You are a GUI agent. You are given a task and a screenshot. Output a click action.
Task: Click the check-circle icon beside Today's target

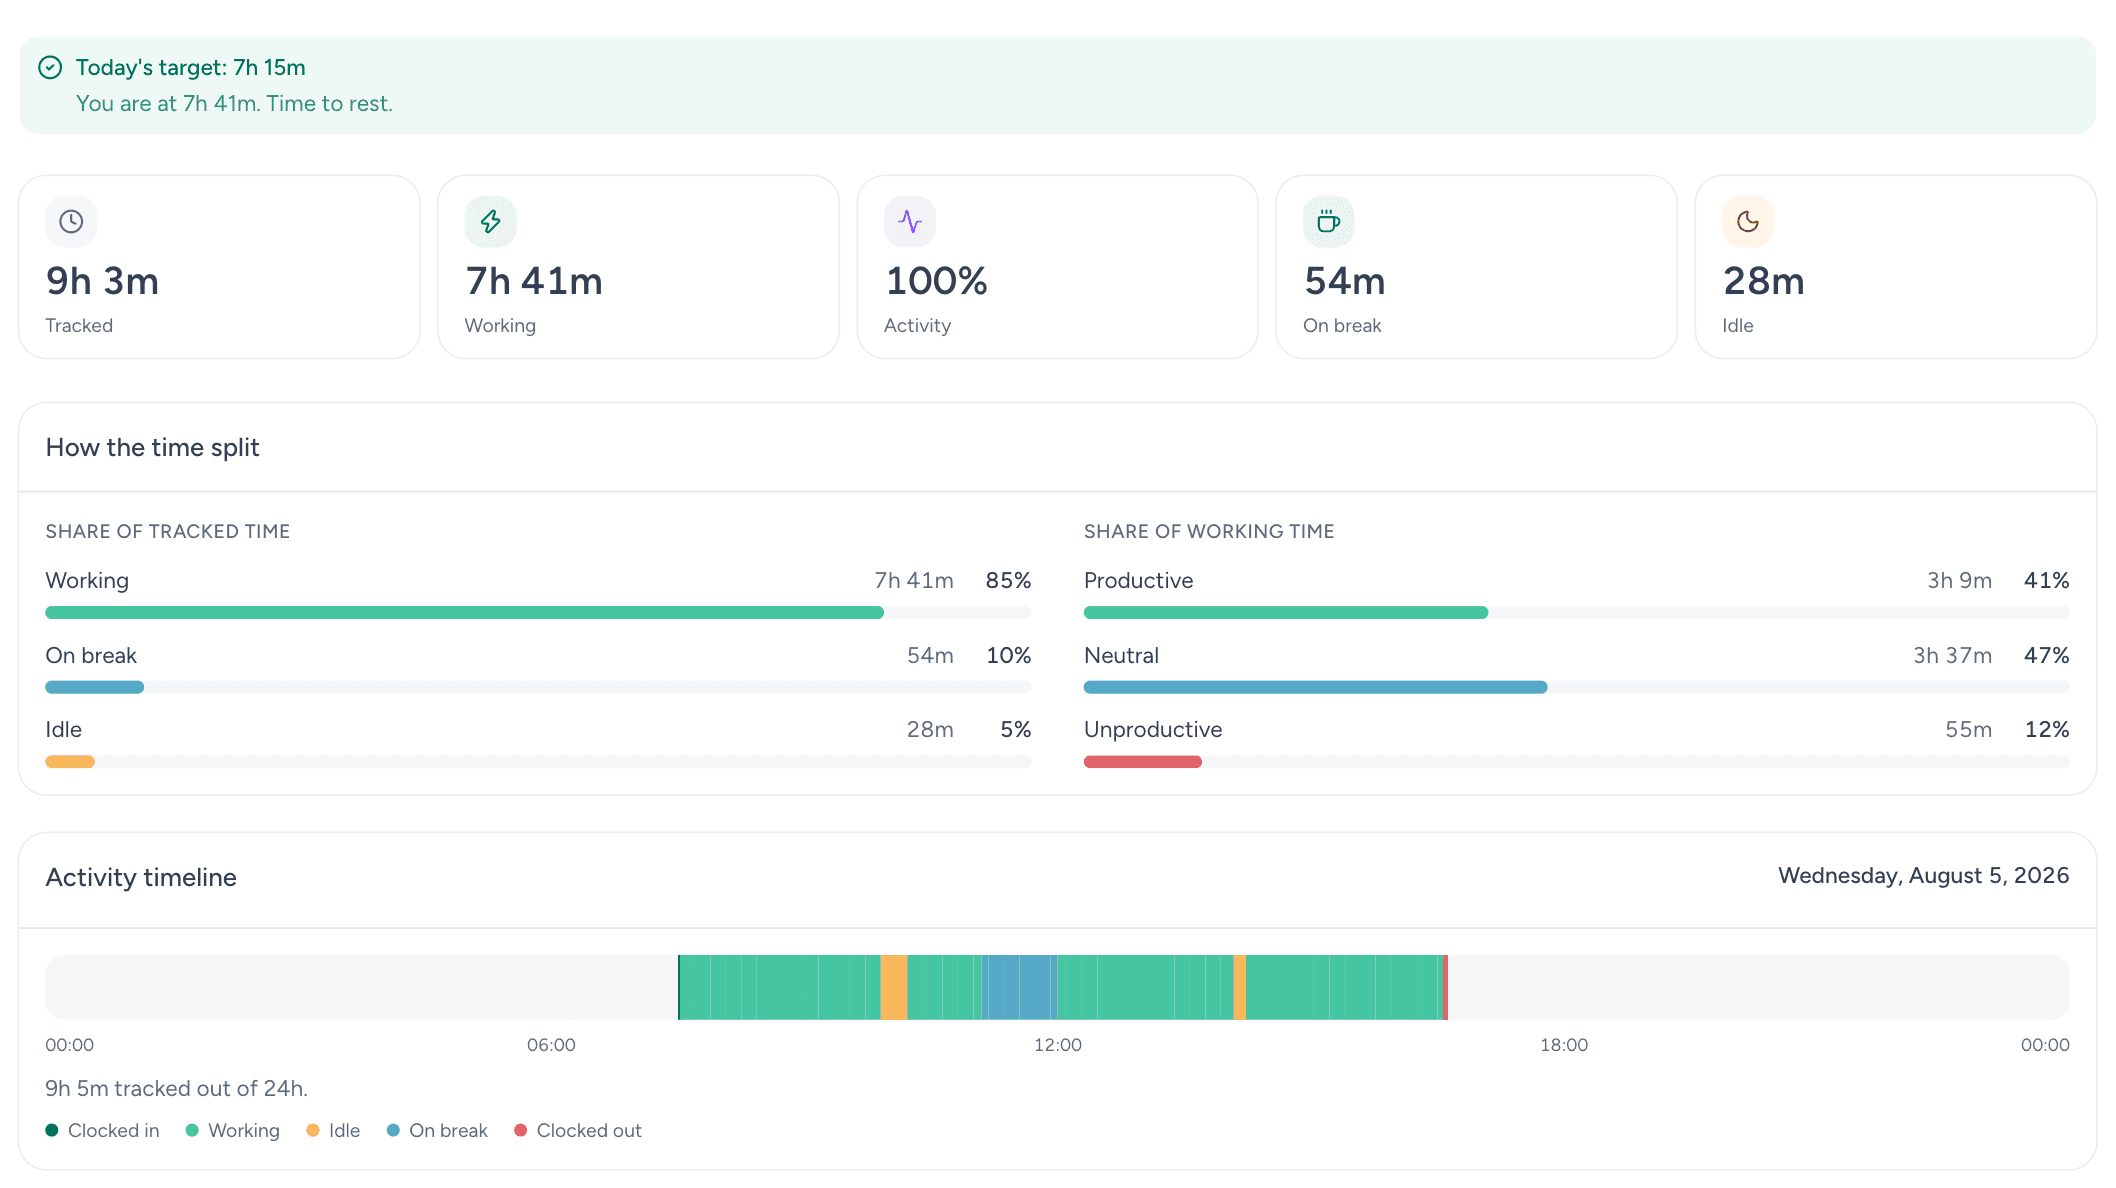[x=50, y=67]
